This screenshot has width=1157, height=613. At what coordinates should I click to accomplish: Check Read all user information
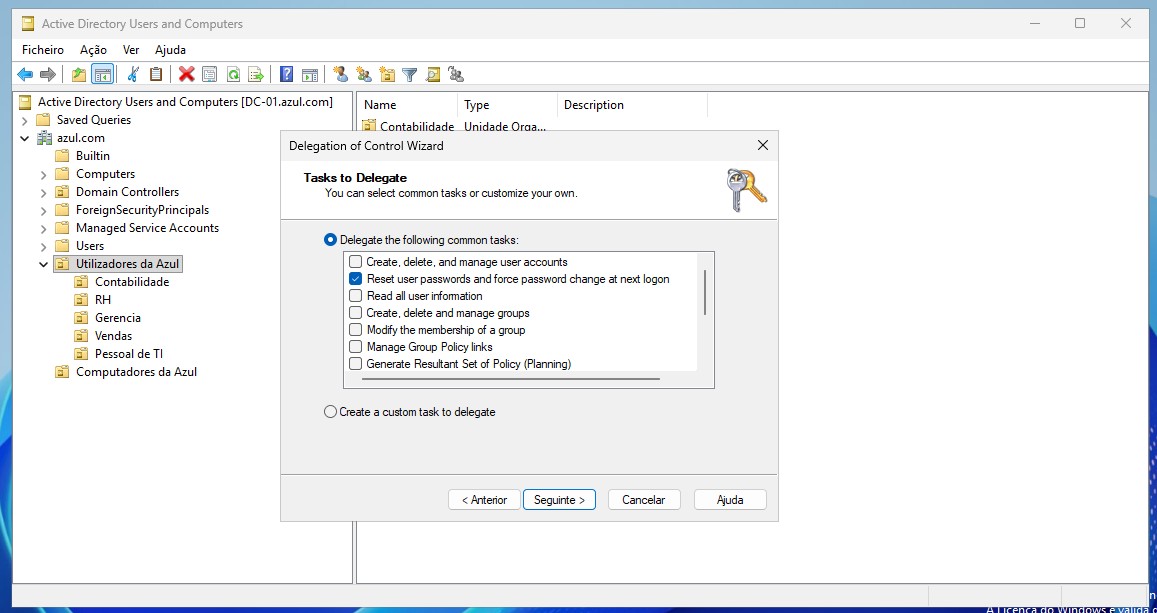[x=356, y=296]
